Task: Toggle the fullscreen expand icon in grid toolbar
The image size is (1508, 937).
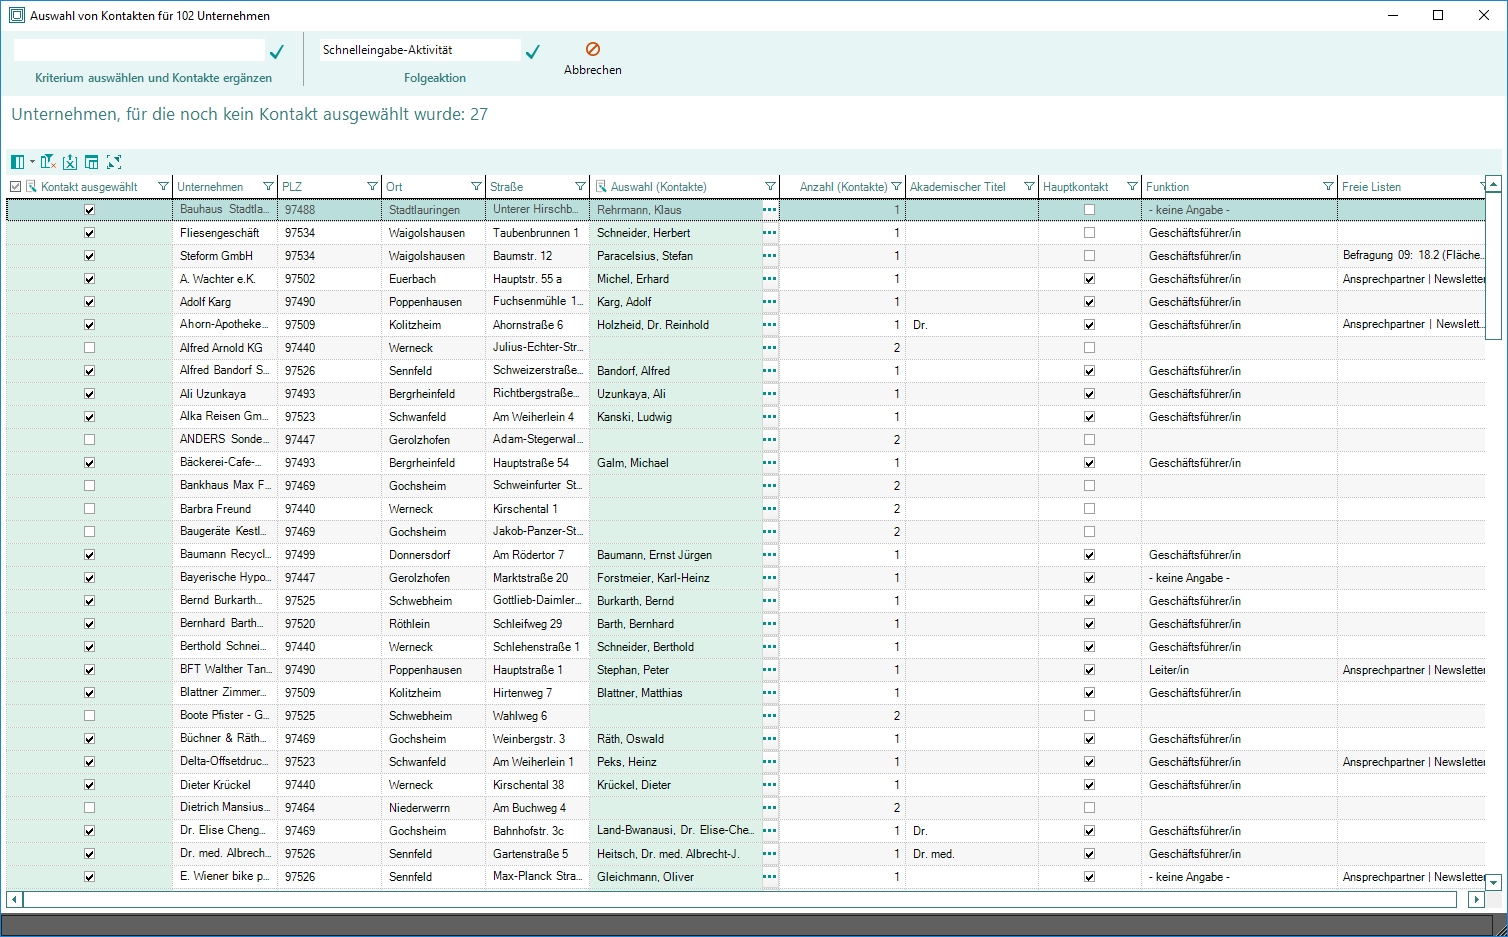Action: coord(114,162)
